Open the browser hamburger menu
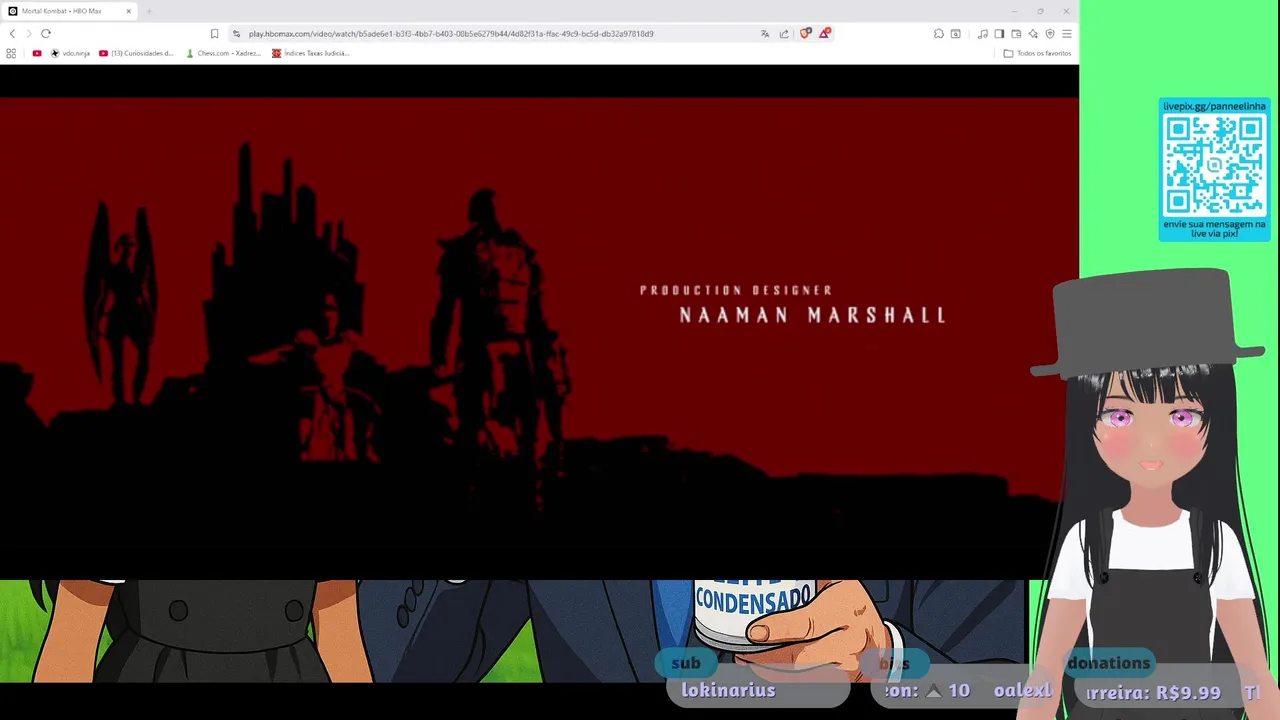1280x720 pixels. click(x=1067, y=33)
